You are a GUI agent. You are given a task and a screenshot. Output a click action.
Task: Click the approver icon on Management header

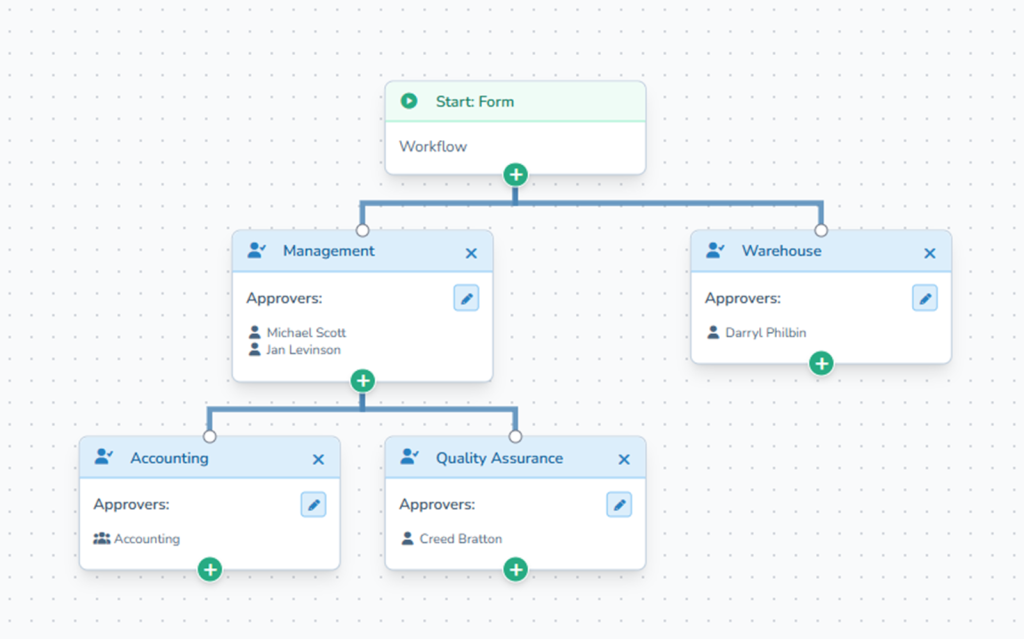257,250
